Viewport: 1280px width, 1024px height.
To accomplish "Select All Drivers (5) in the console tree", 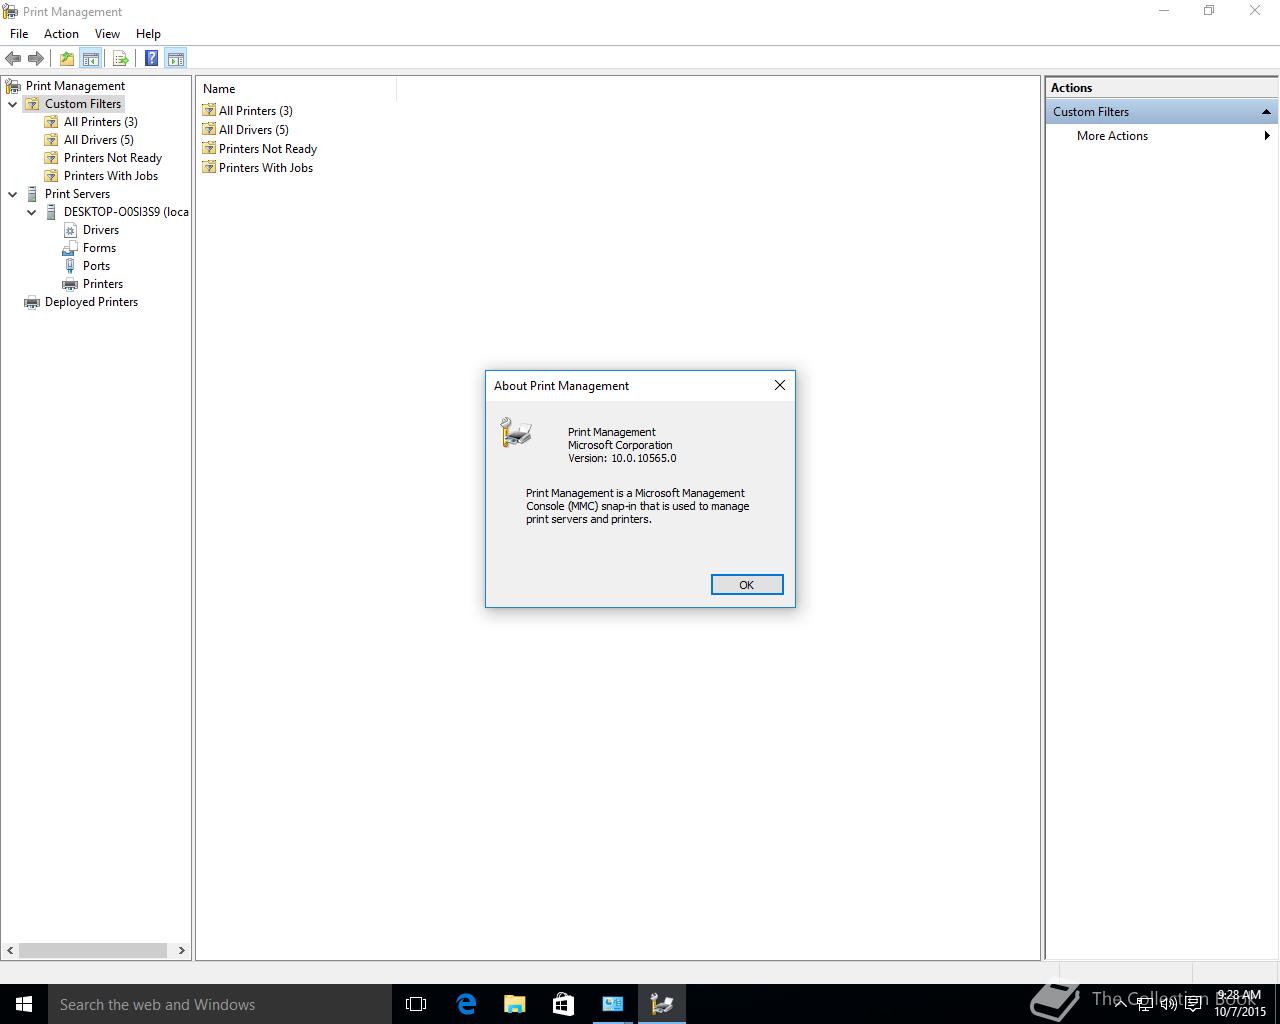I will (x=98, y=140).
